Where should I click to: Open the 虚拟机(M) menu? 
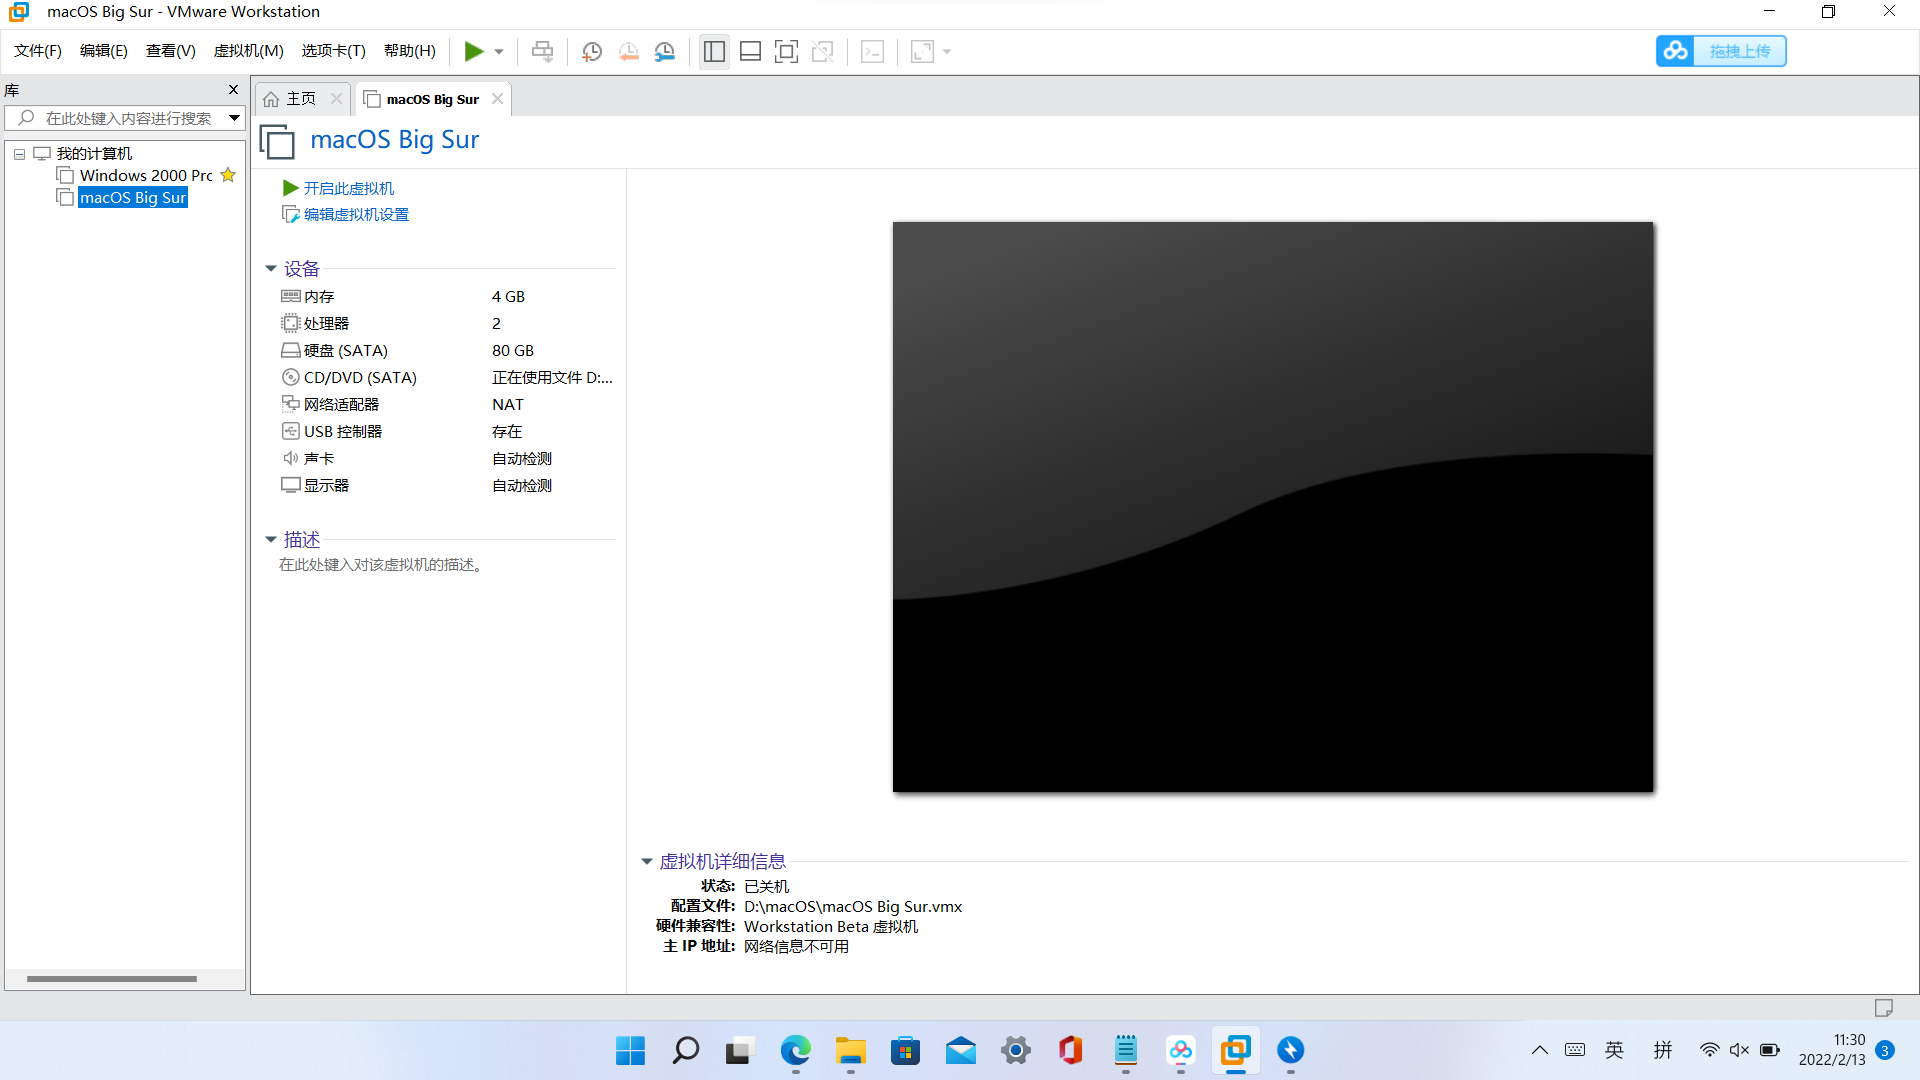248,51
